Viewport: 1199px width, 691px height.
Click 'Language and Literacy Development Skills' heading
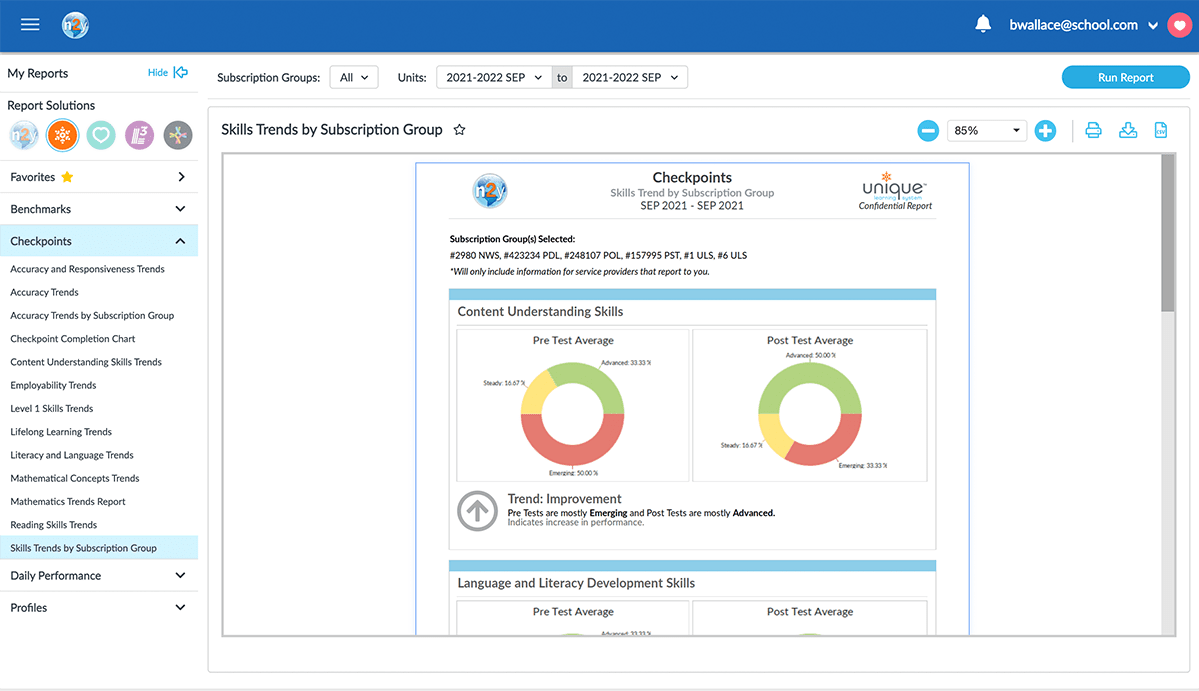coord(576,583)
